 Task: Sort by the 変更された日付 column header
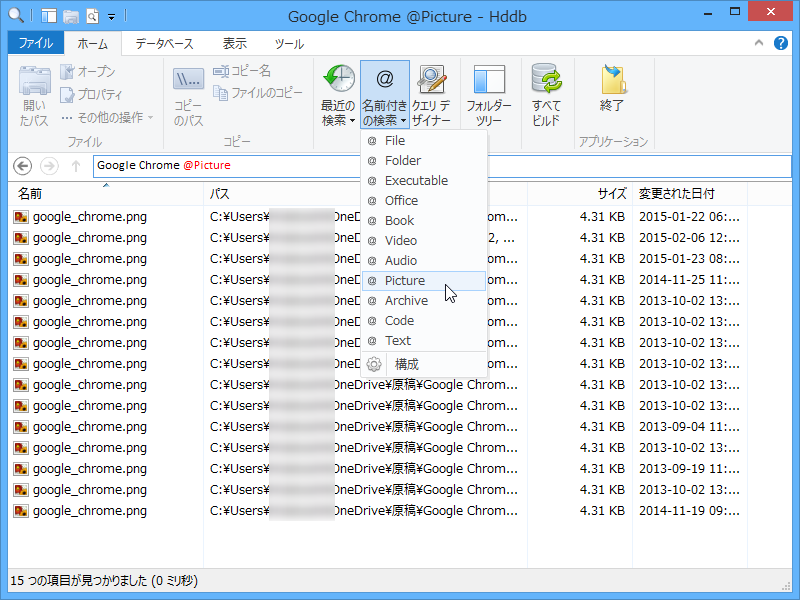(690, 194)
